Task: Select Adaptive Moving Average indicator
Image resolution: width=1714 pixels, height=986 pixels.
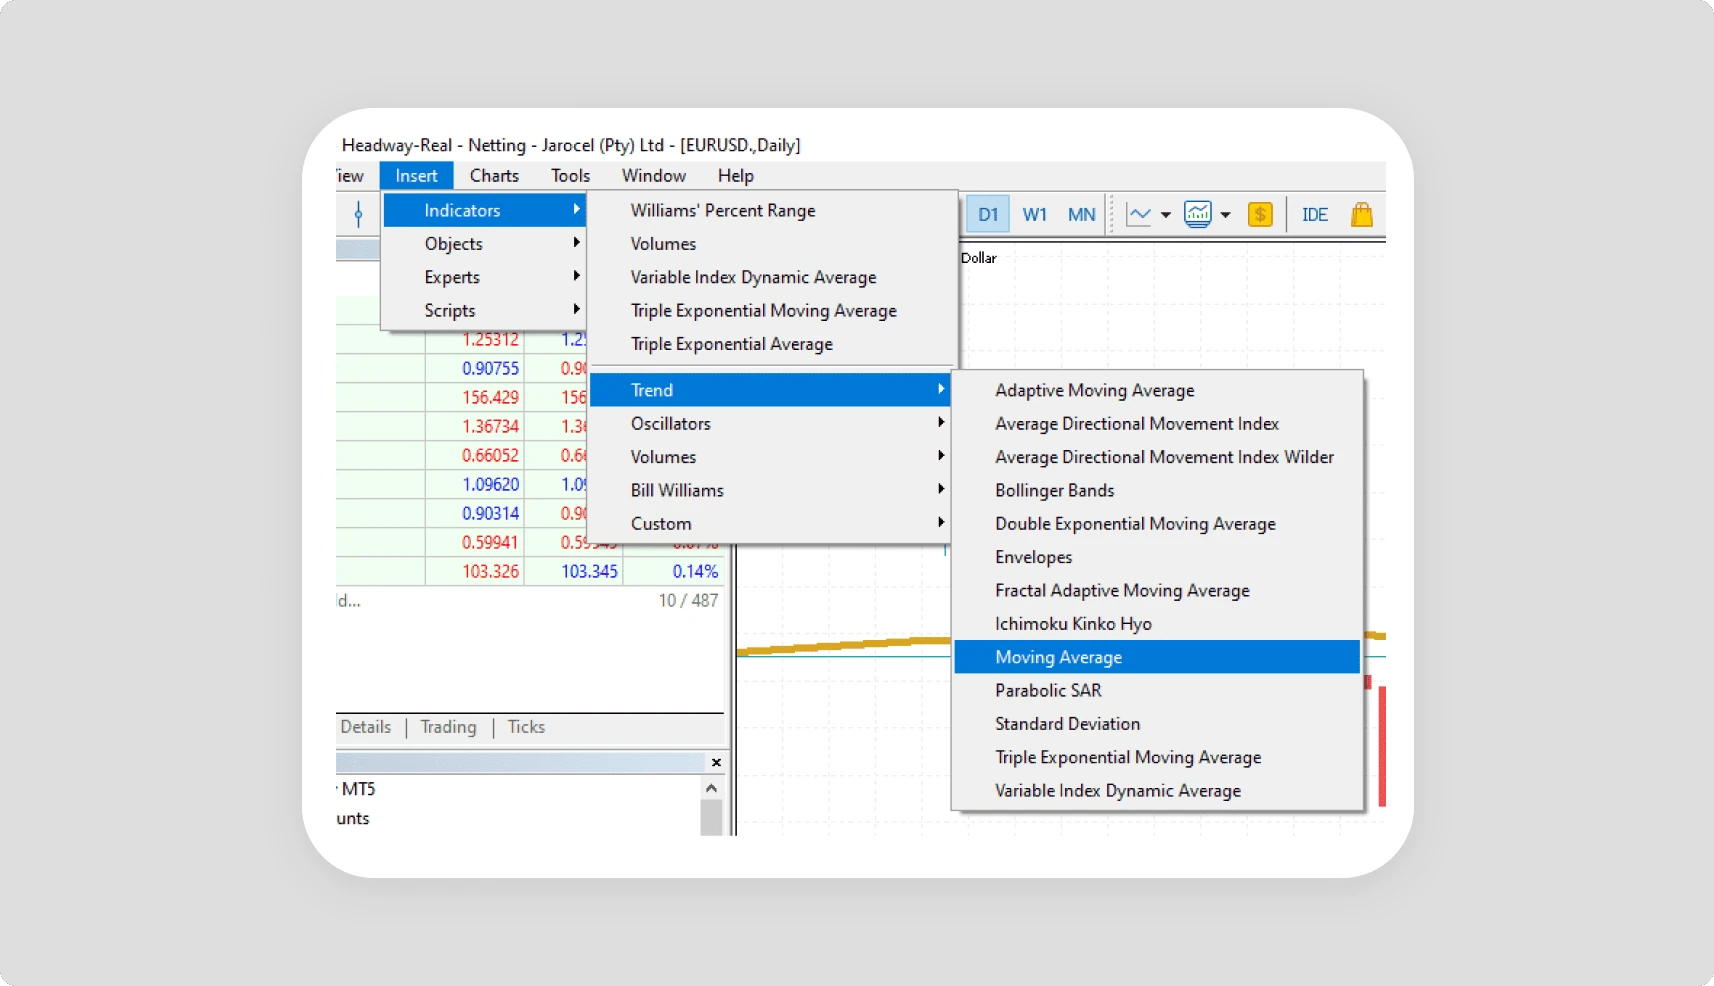Action: (x=1157, y=390)
